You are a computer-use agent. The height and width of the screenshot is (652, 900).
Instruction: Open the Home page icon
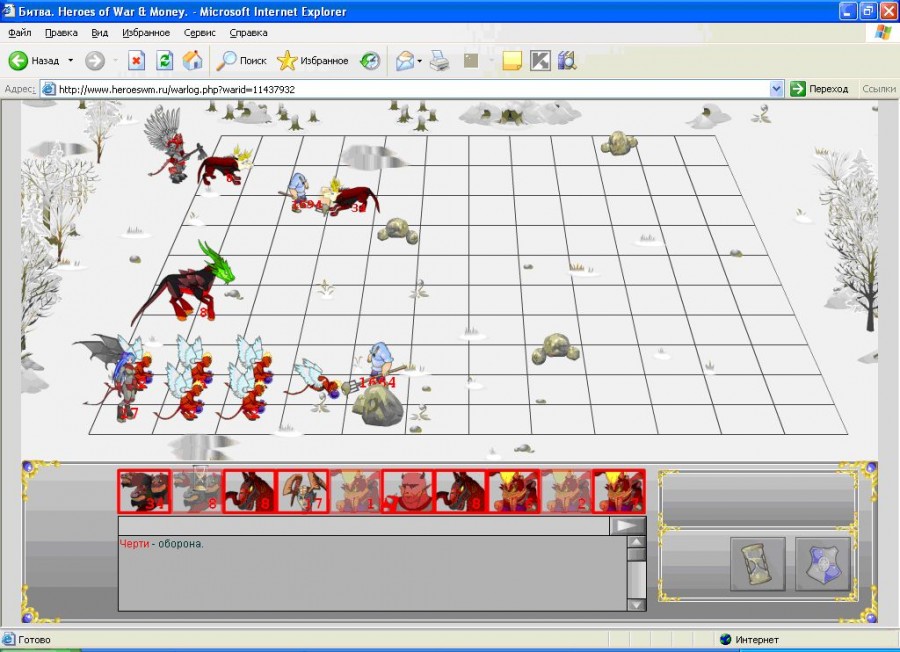(x=193, y=60)
